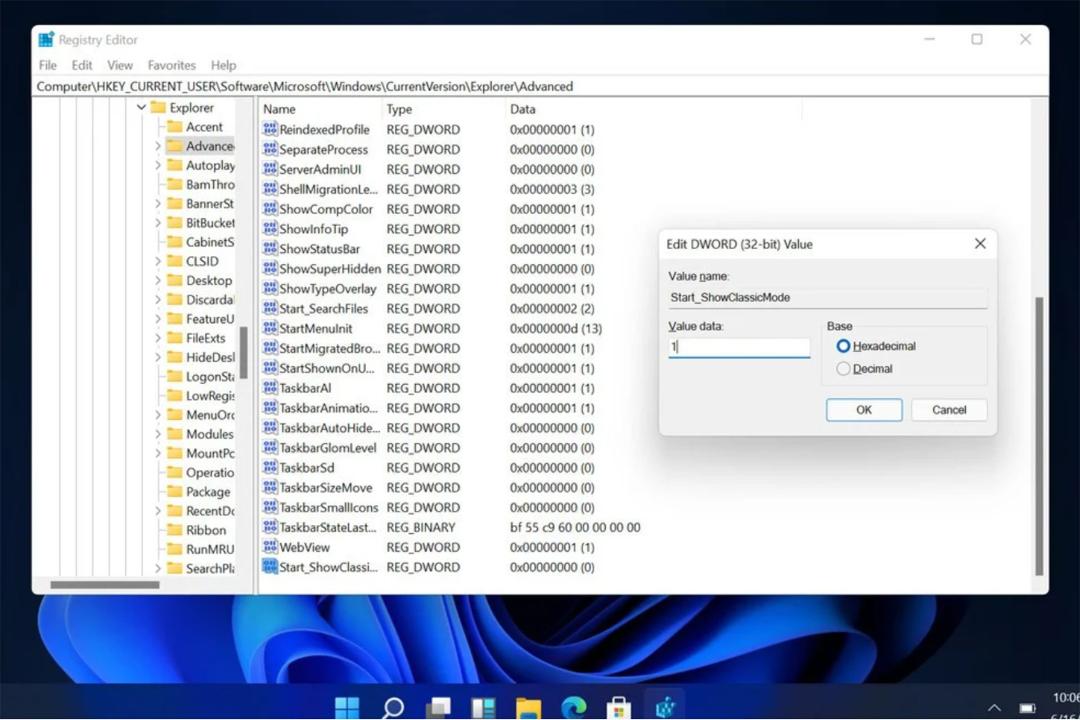
Task: Click the ShowInfoTip value icon
Action: click(x=270, y=229)
